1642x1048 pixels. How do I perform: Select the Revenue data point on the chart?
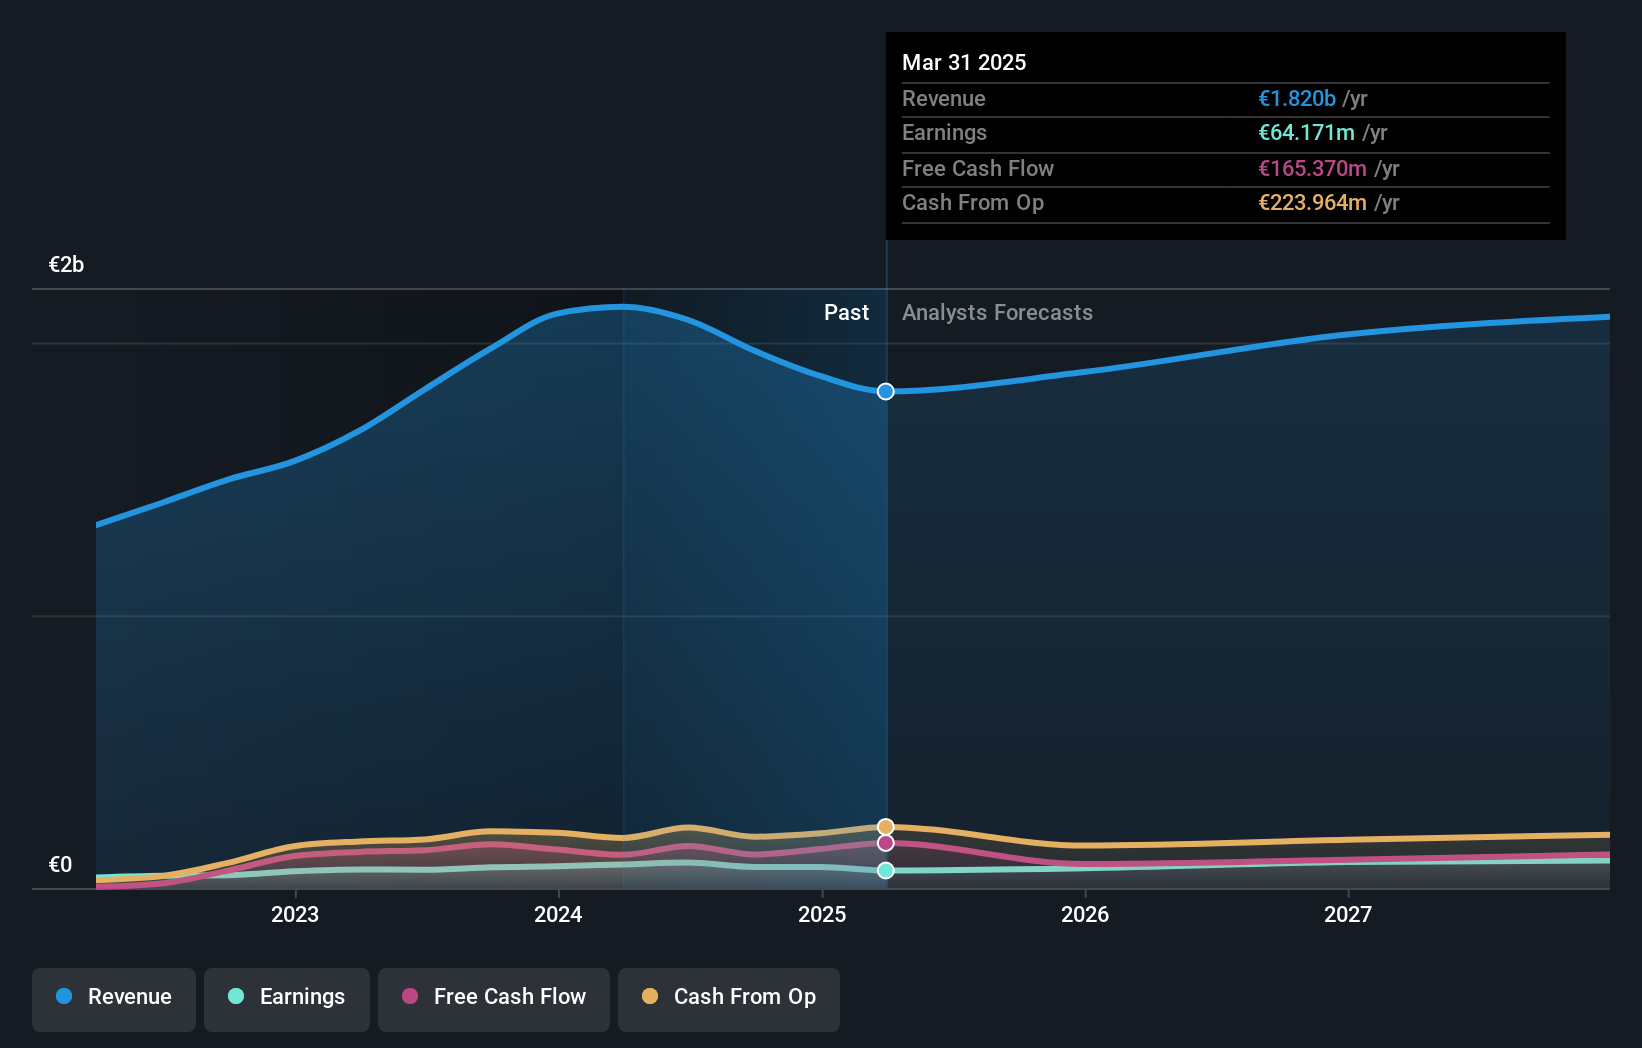pyautogui.click(x=886, y=391)
